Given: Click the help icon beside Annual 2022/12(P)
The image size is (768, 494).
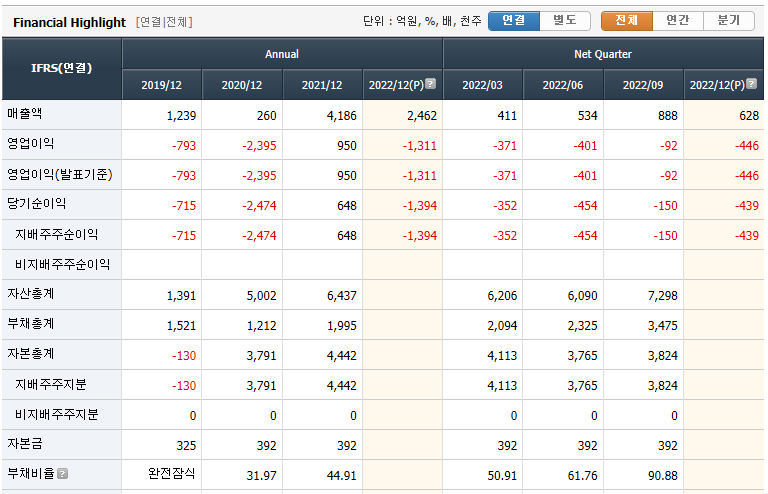Looking at the screenshot, I should (x=430, y=84).
